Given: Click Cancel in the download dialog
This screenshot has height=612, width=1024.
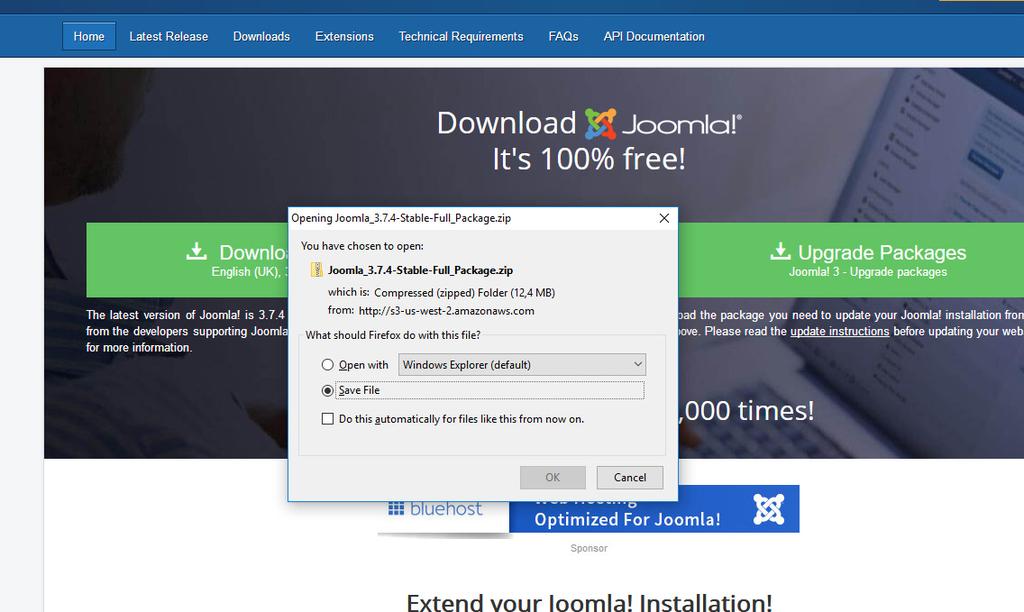Looking at the screenshot, I should click(x=630, y=477).
